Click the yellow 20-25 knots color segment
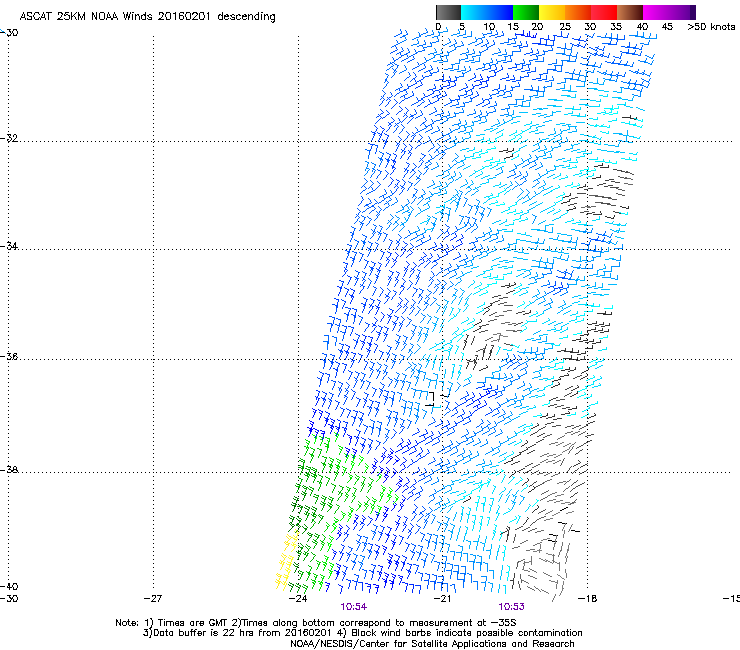The width and height of the screenshot is (740, 650). pos(552,12)
